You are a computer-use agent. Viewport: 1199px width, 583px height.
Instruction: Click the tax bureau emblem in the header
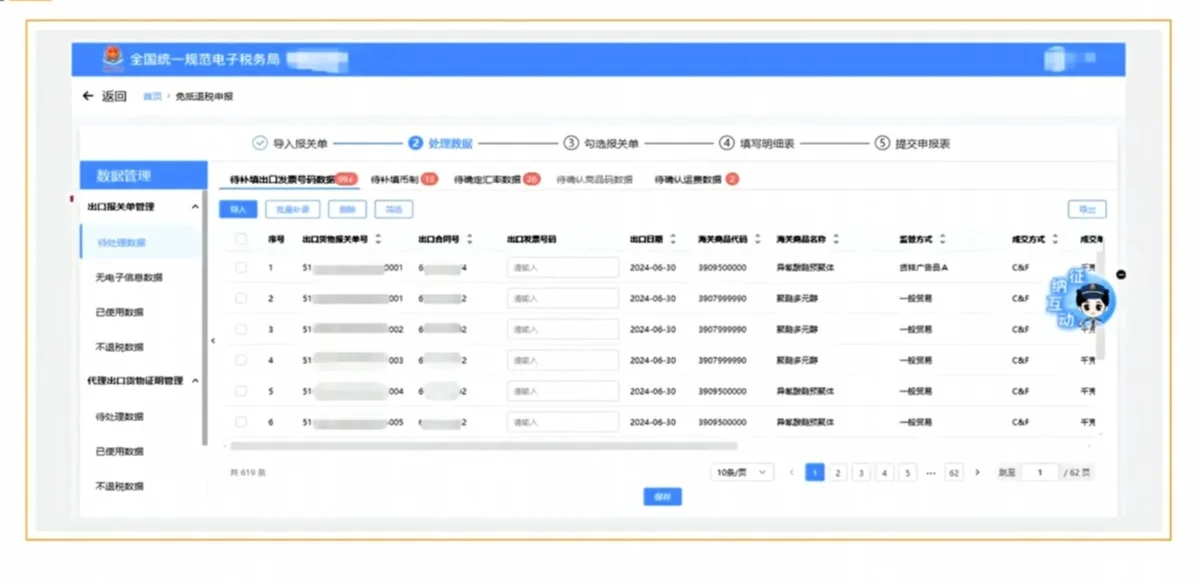[x=113, y=60]
